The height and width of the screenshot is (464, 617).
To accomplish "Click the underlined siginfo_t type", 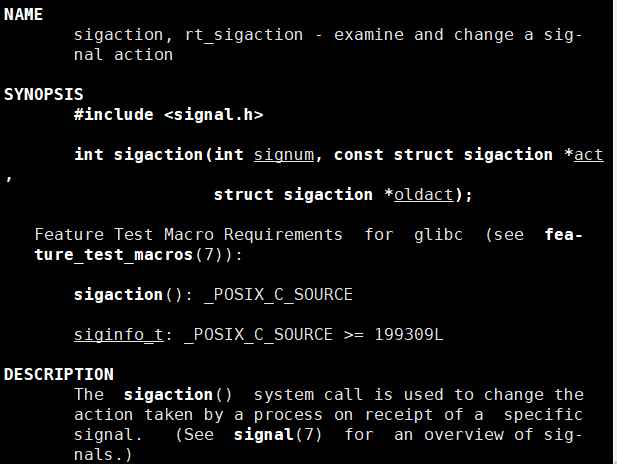I will [118, 334].
